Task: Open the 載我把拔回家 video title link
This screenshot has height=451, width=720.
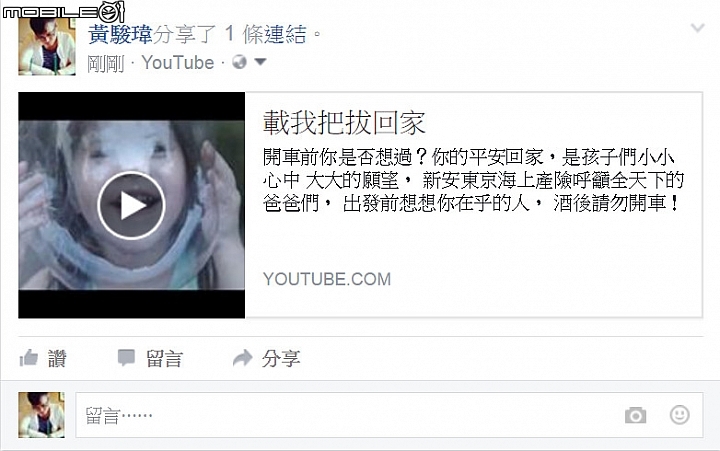Action: click(x=344, y=123)
